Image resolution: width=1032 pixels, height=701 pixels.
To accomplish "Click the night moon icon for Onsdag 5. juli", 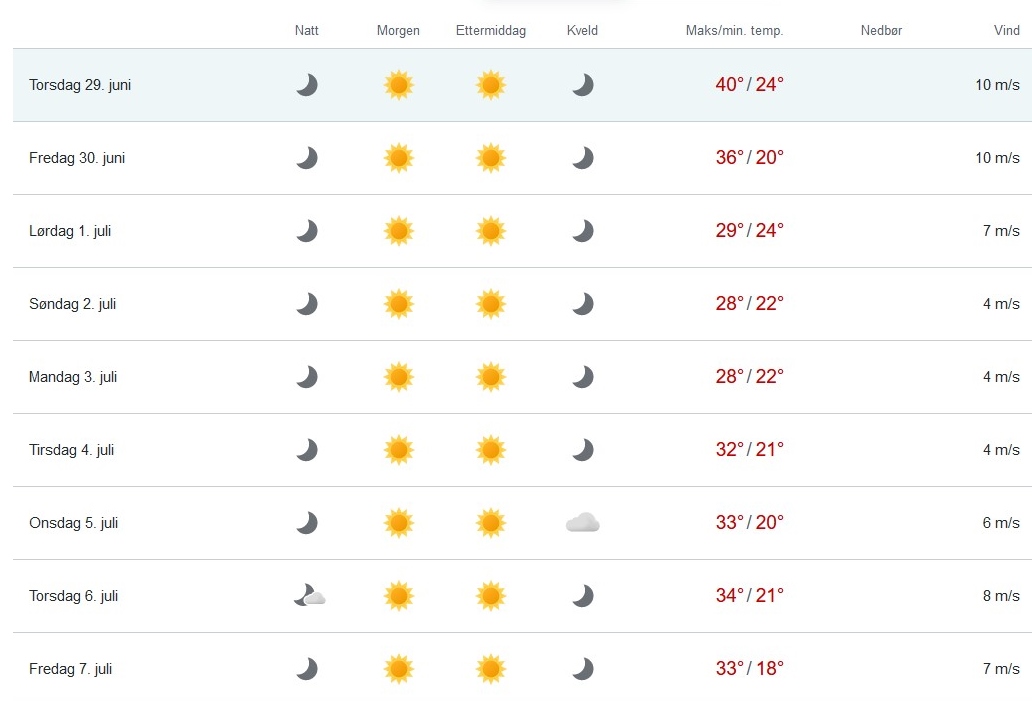I will point(307,523).
